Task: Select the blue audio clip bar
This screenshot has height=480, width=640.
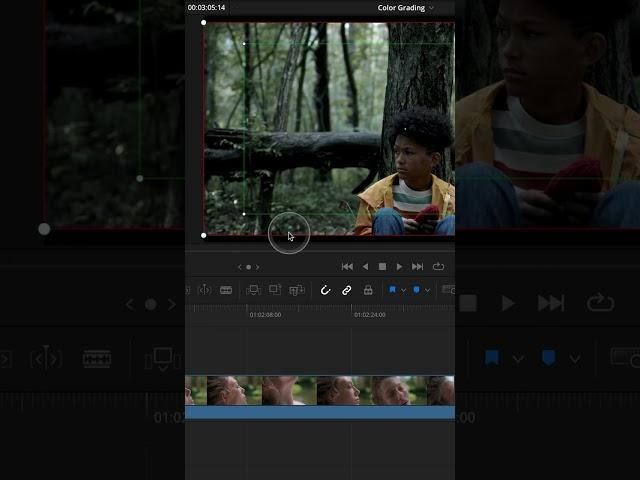Action: pos(320,412)
